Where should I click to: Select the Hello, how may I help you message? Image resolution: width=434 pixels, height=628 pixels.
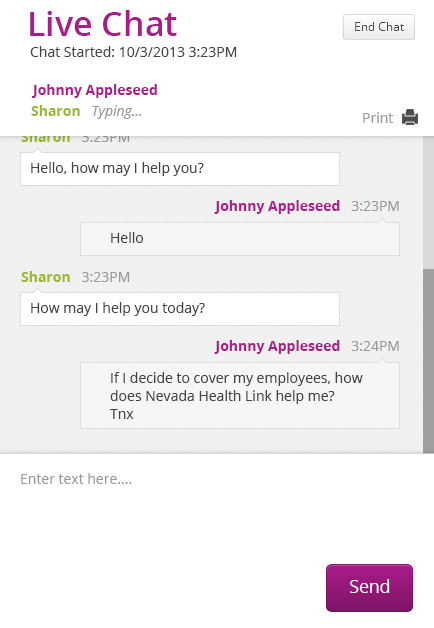(180, 169)
